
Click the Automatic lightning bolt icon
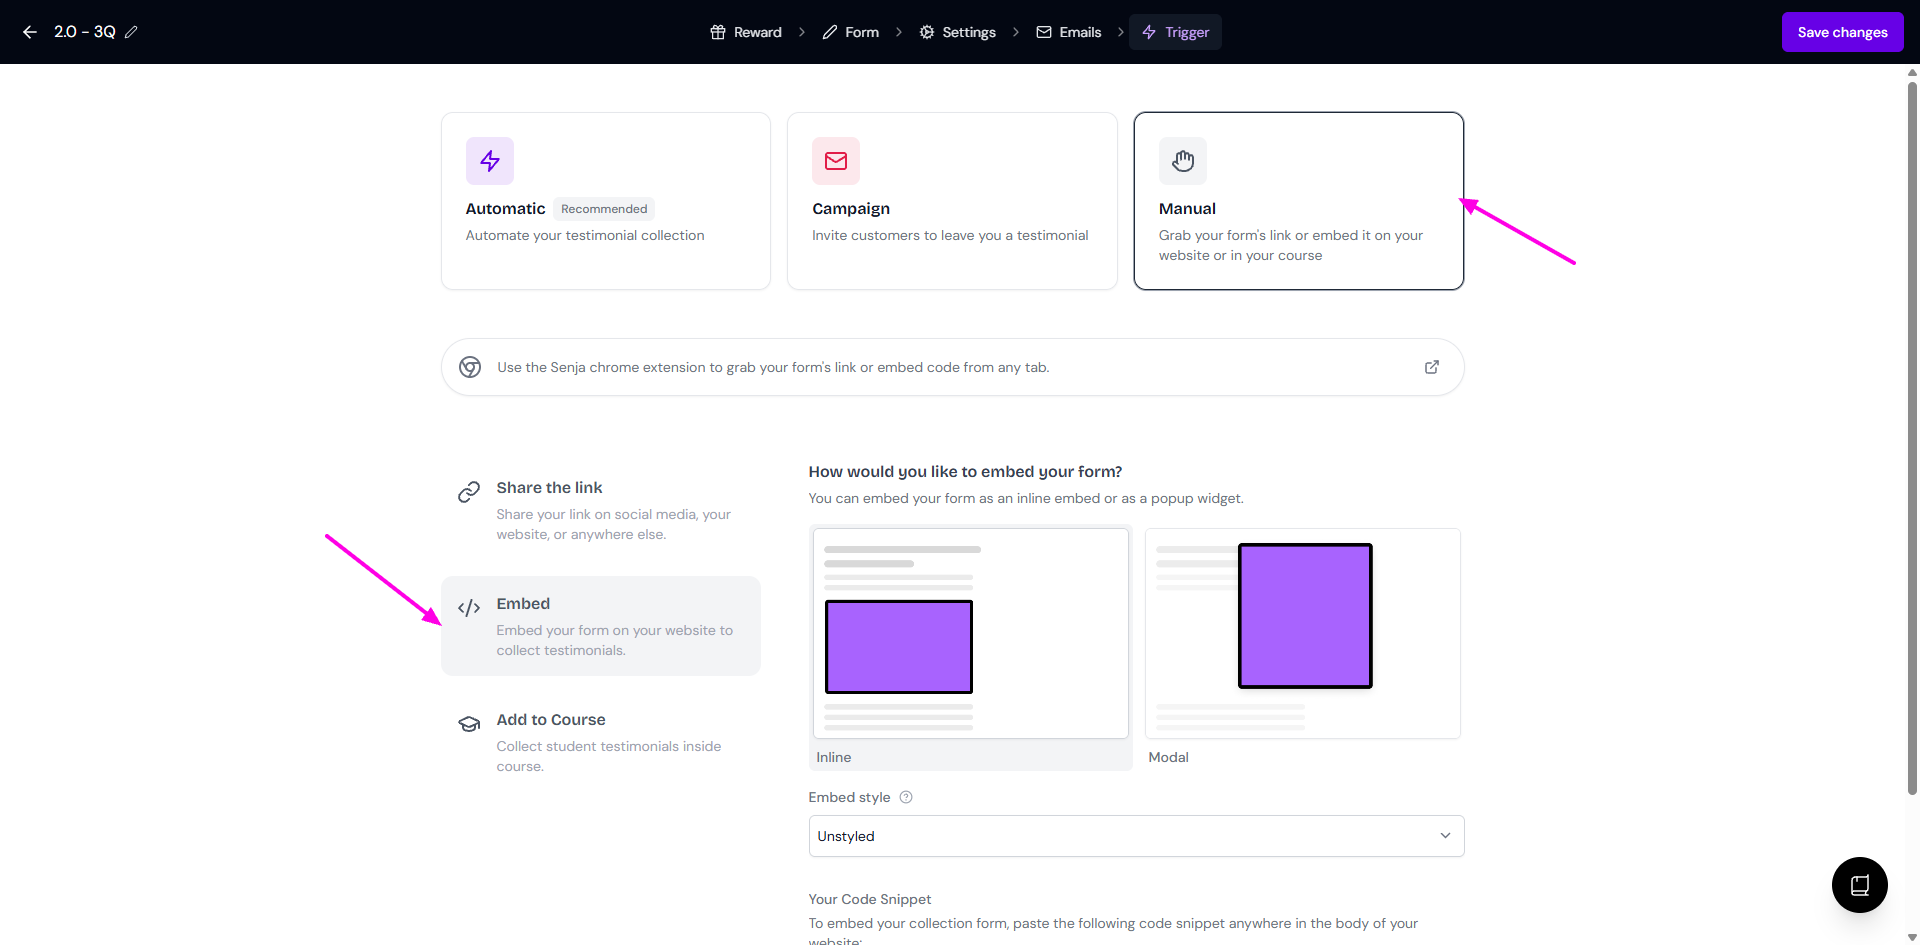click(x=489, y=161)
